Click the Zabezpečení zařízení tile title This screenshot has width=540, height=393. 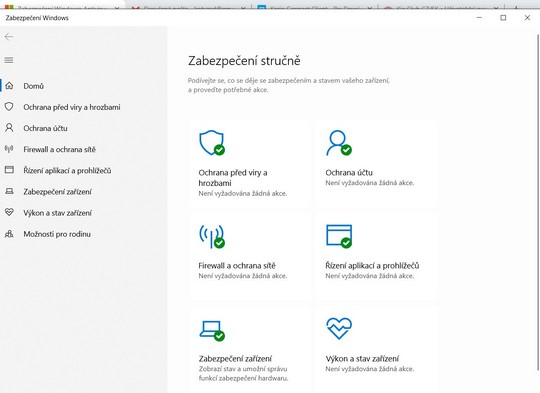235,359
